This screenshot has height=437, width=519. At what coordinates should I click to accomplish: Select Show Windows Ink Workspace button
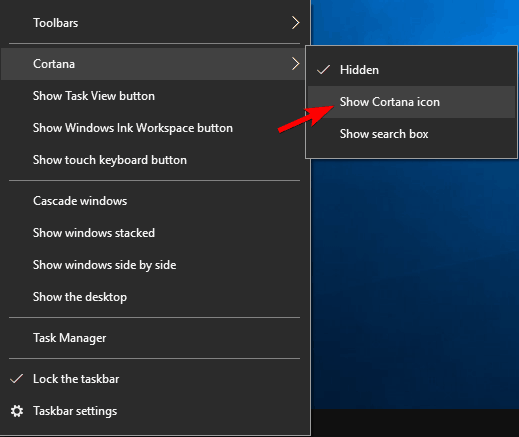(x=155, y=128)
